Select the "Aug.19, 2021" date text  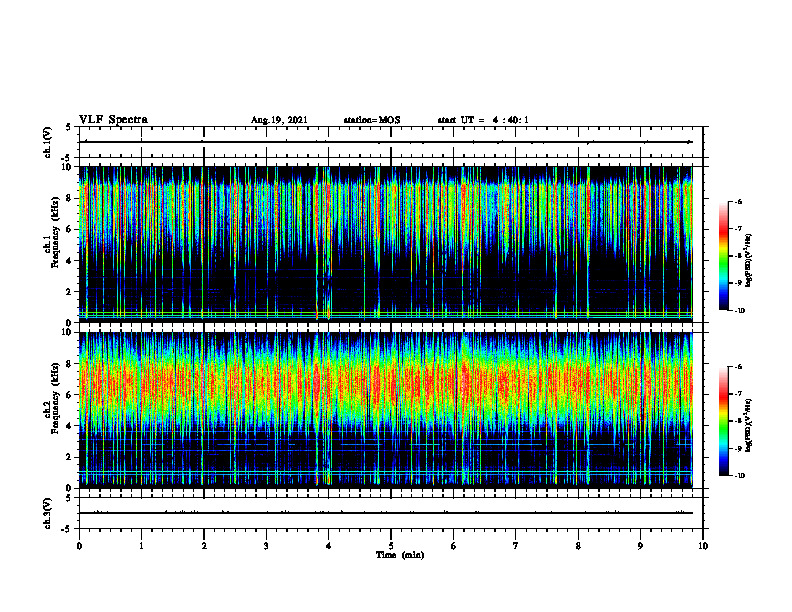(x=279, y=120)
